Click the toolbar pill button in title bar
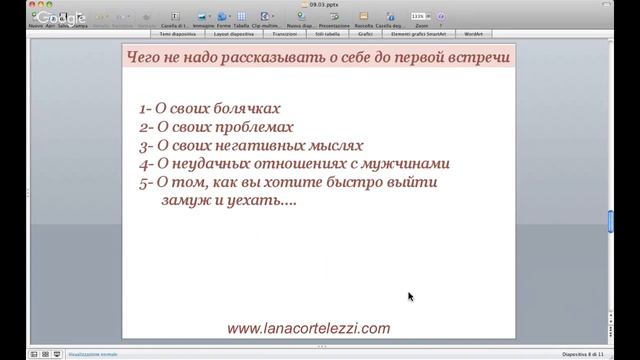The height and width of the screenshot is (360, 640). [x=606, y=4]
